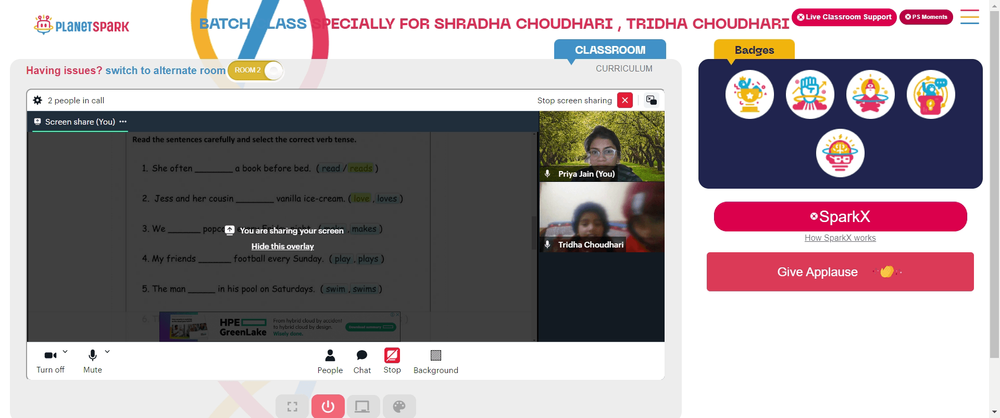
Task: Select Priya Jain video thumbnail
Action: coord(601,147)
